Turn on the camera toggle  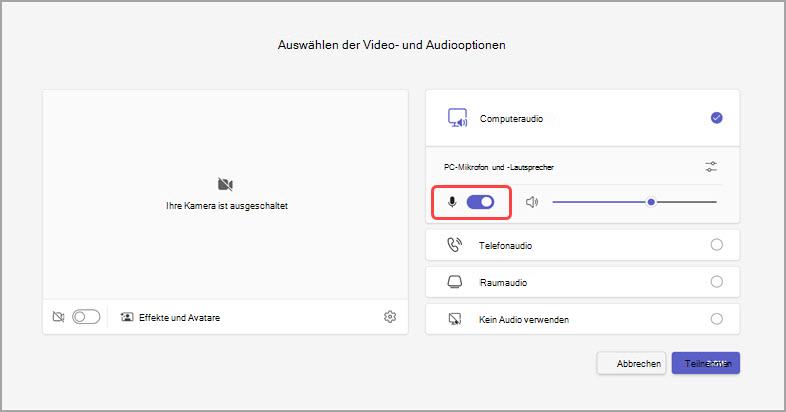coord(86,317)
